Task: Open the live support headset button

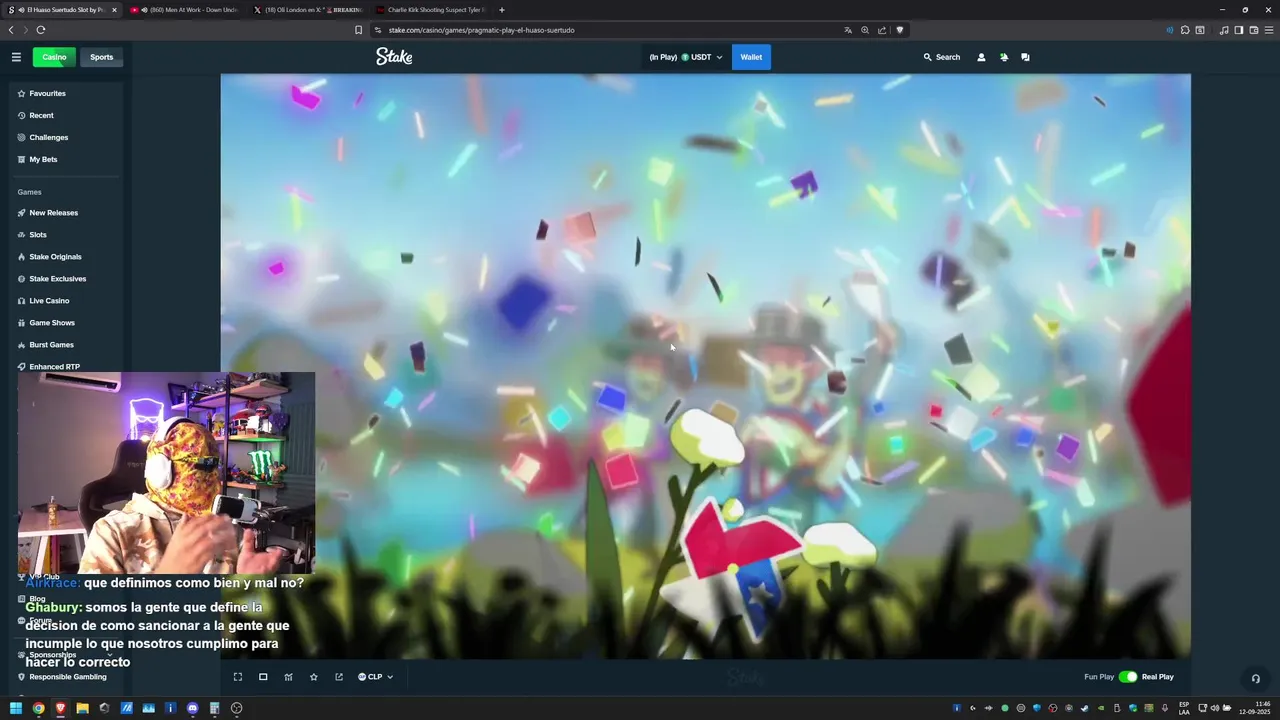Action: click(x=1256, y=679)
